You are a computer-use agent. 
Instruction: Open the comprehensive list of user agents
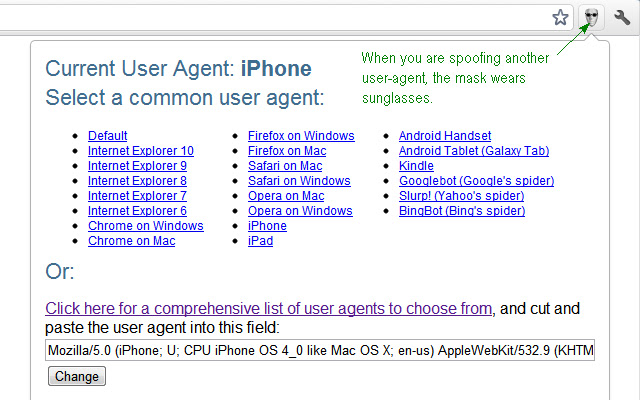point(269,308)
